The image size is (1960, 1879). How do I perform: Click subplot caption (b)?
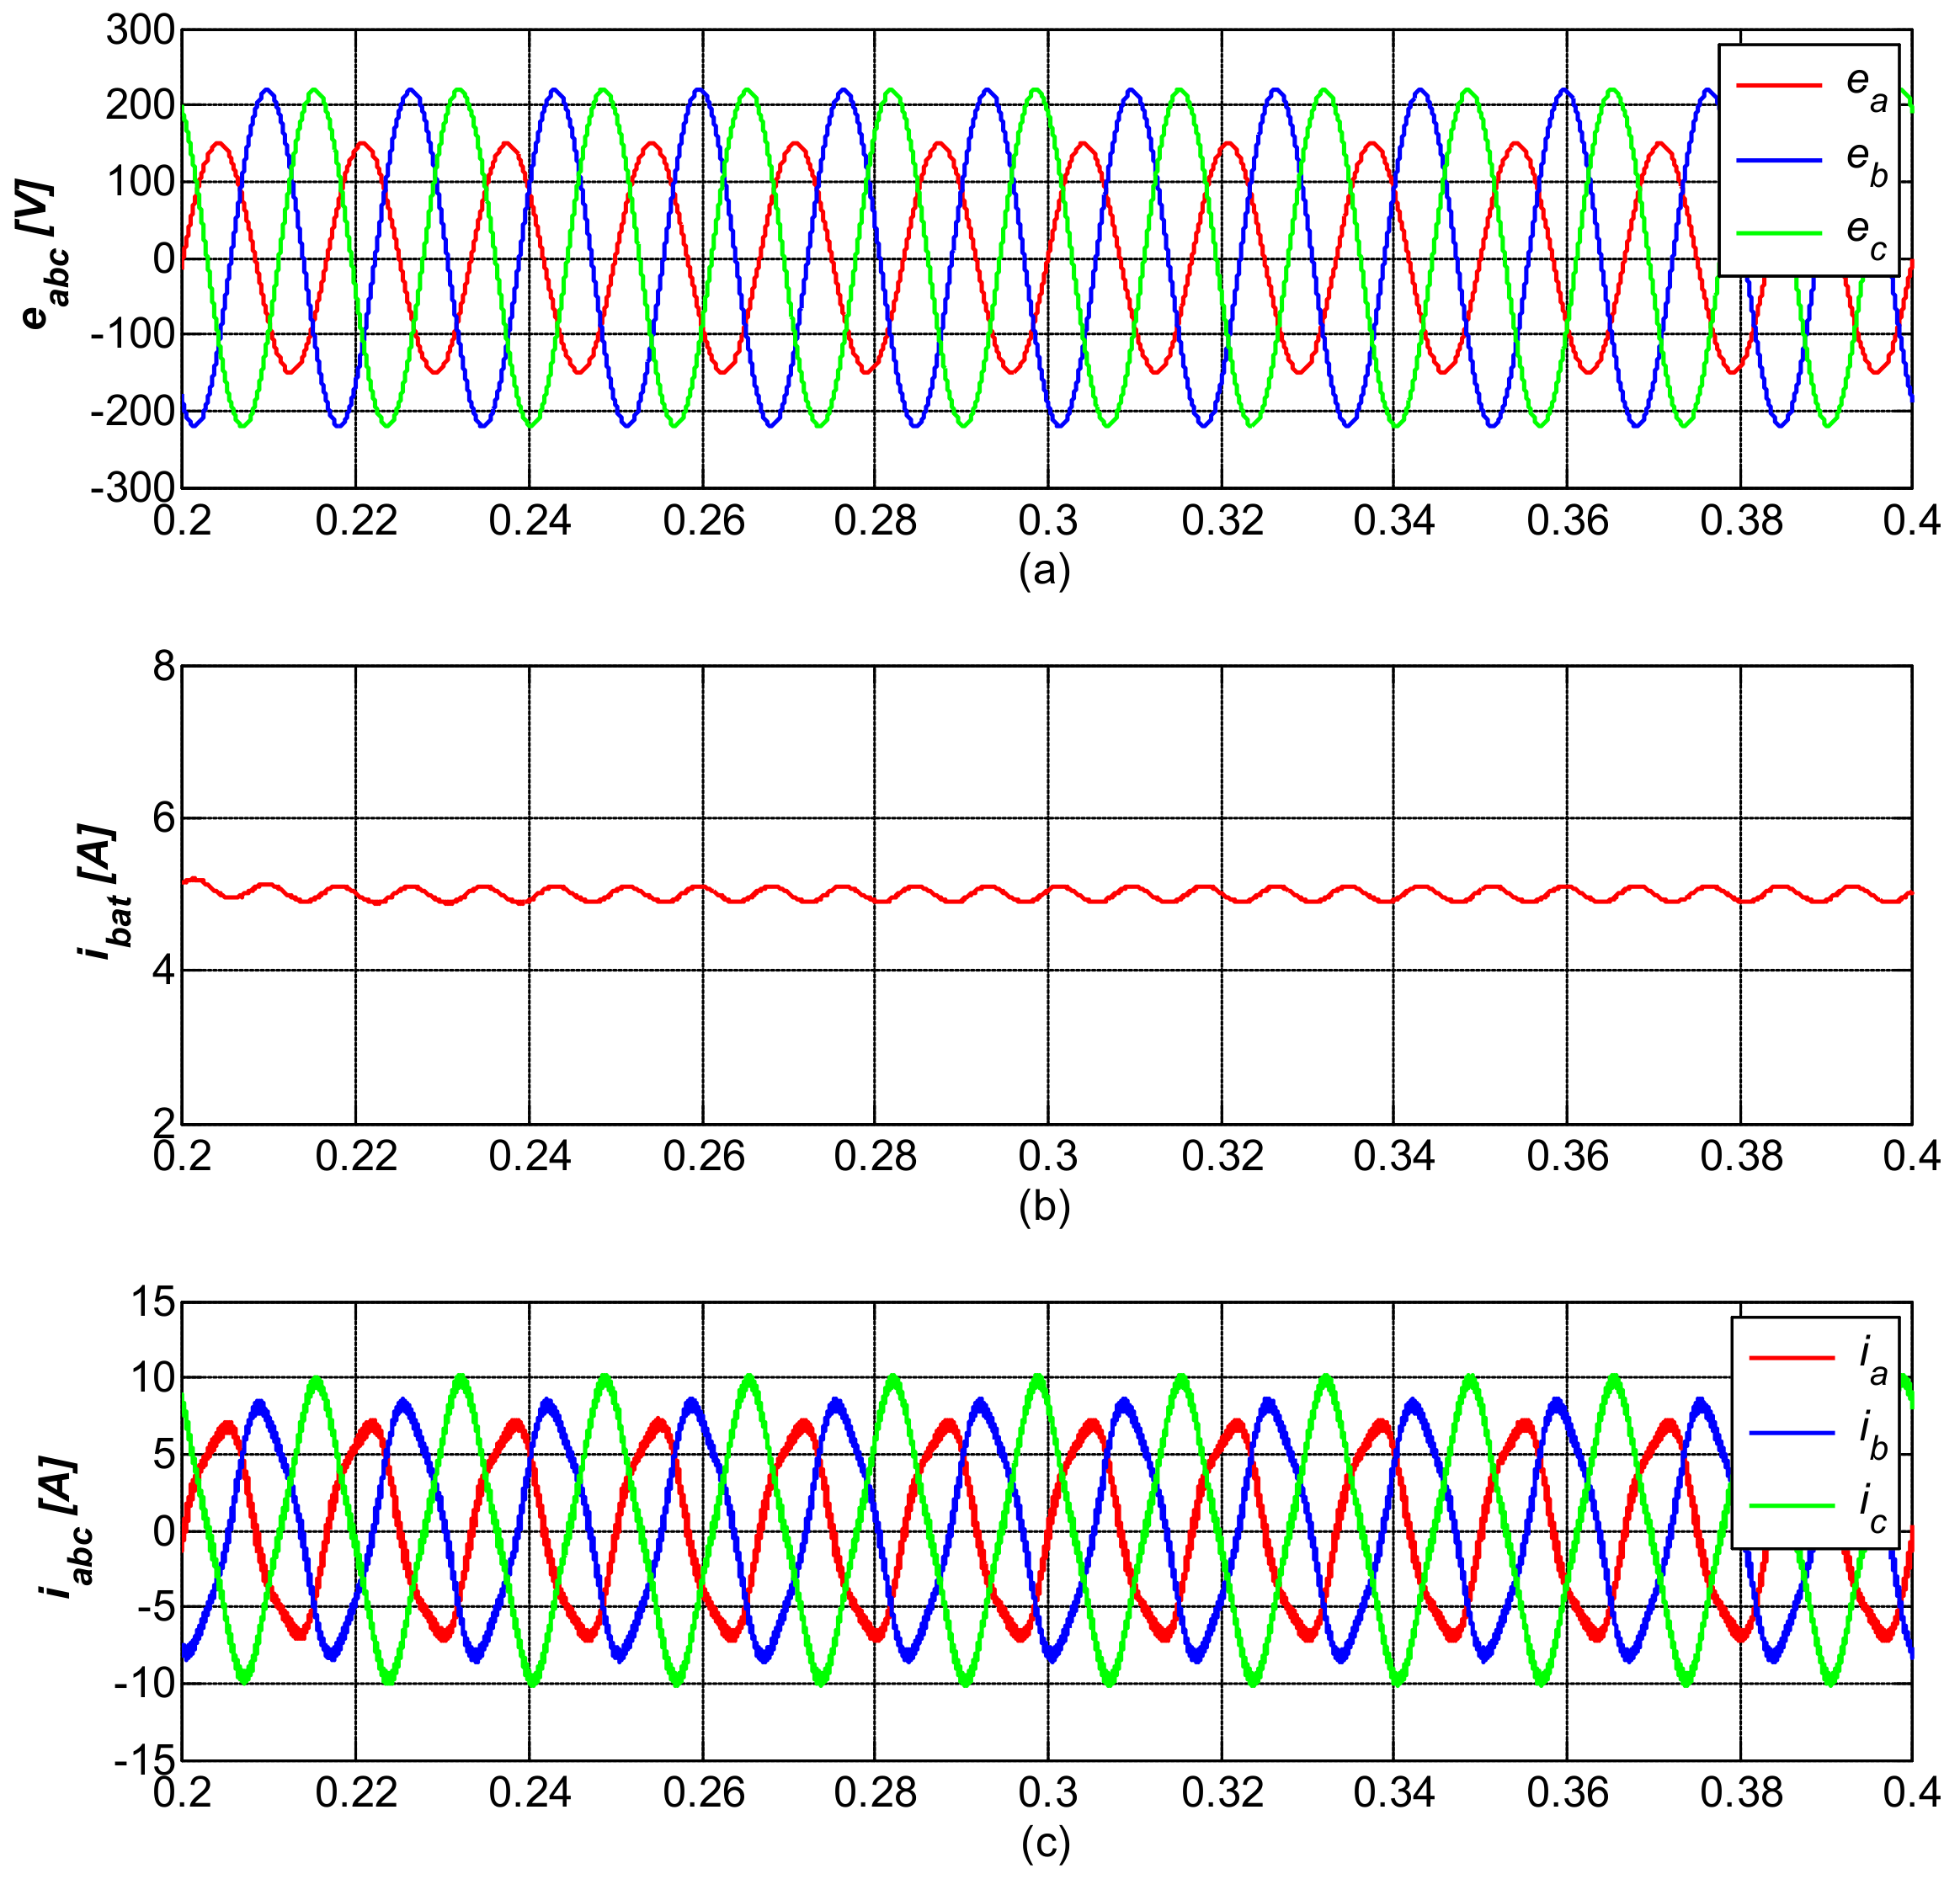1045,1207
